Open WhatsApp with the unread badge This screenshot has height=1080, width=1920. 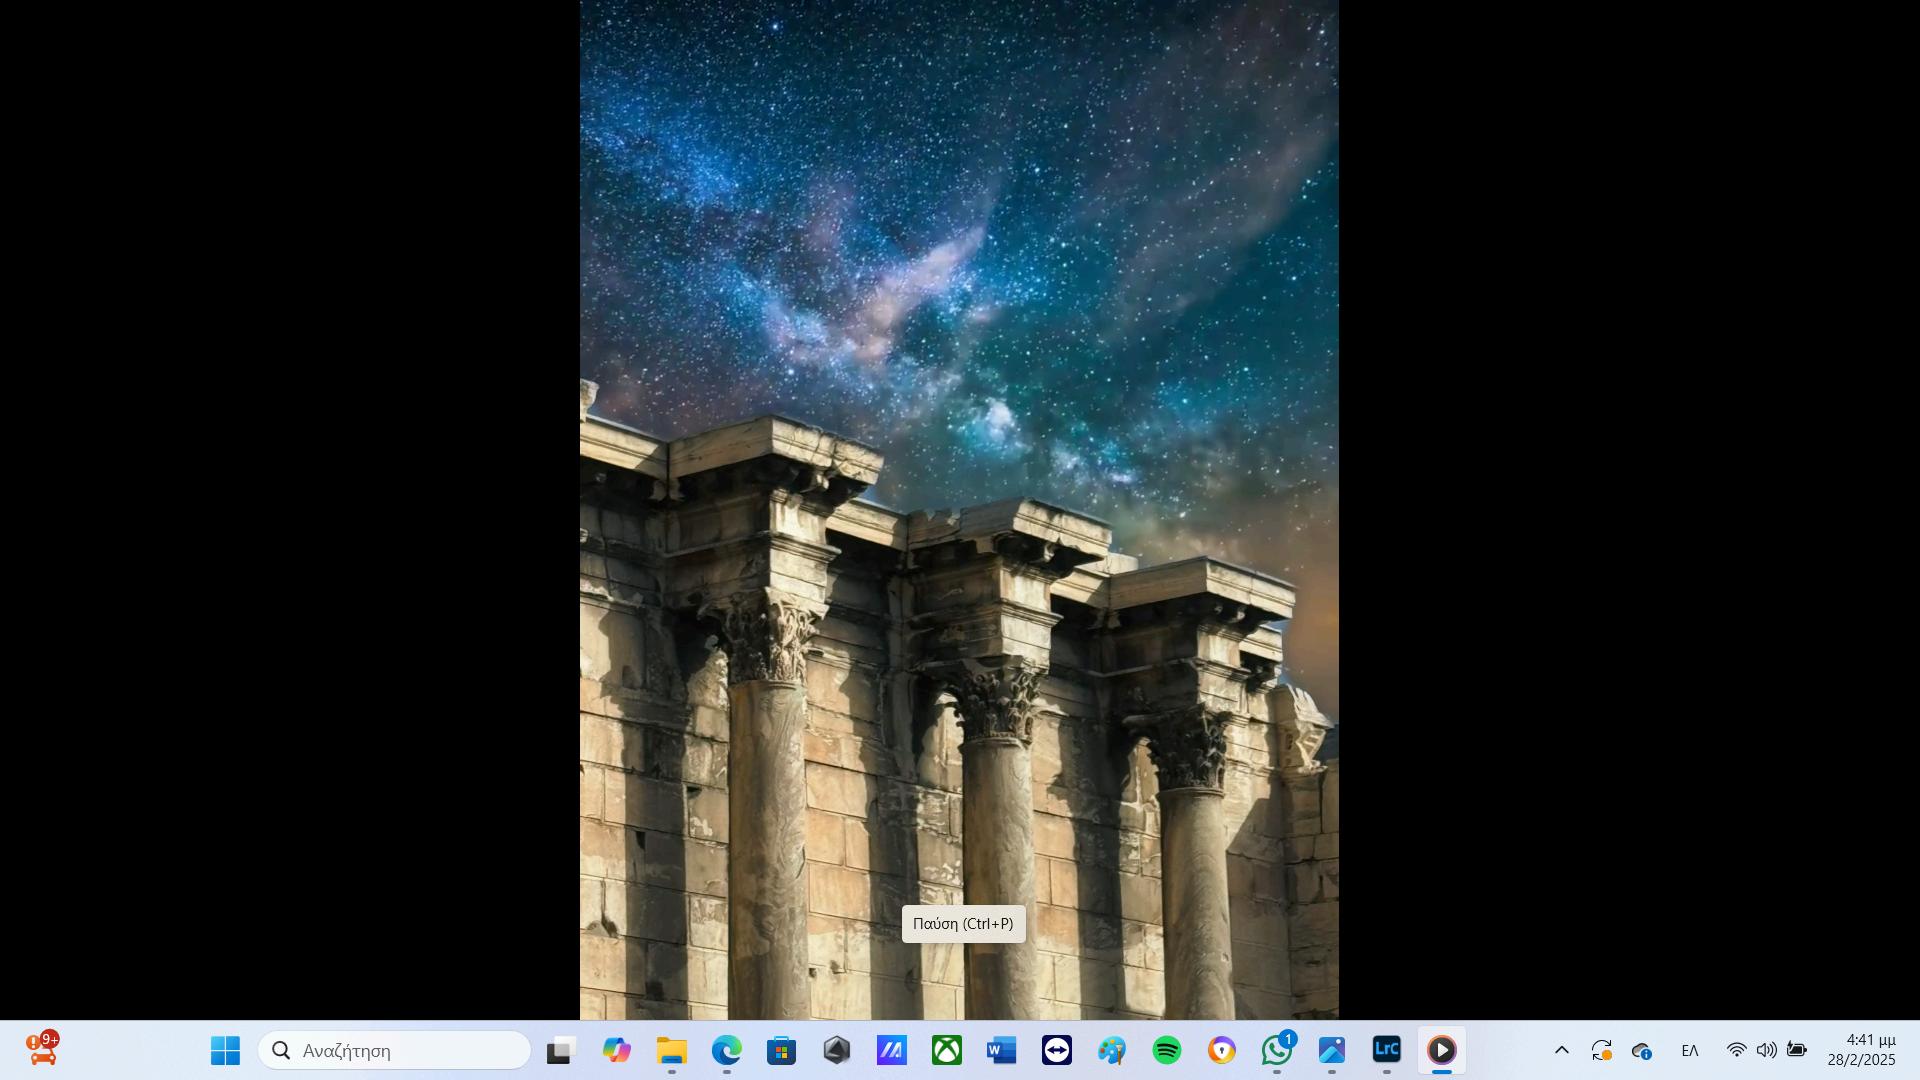tap(1276, 1050)
